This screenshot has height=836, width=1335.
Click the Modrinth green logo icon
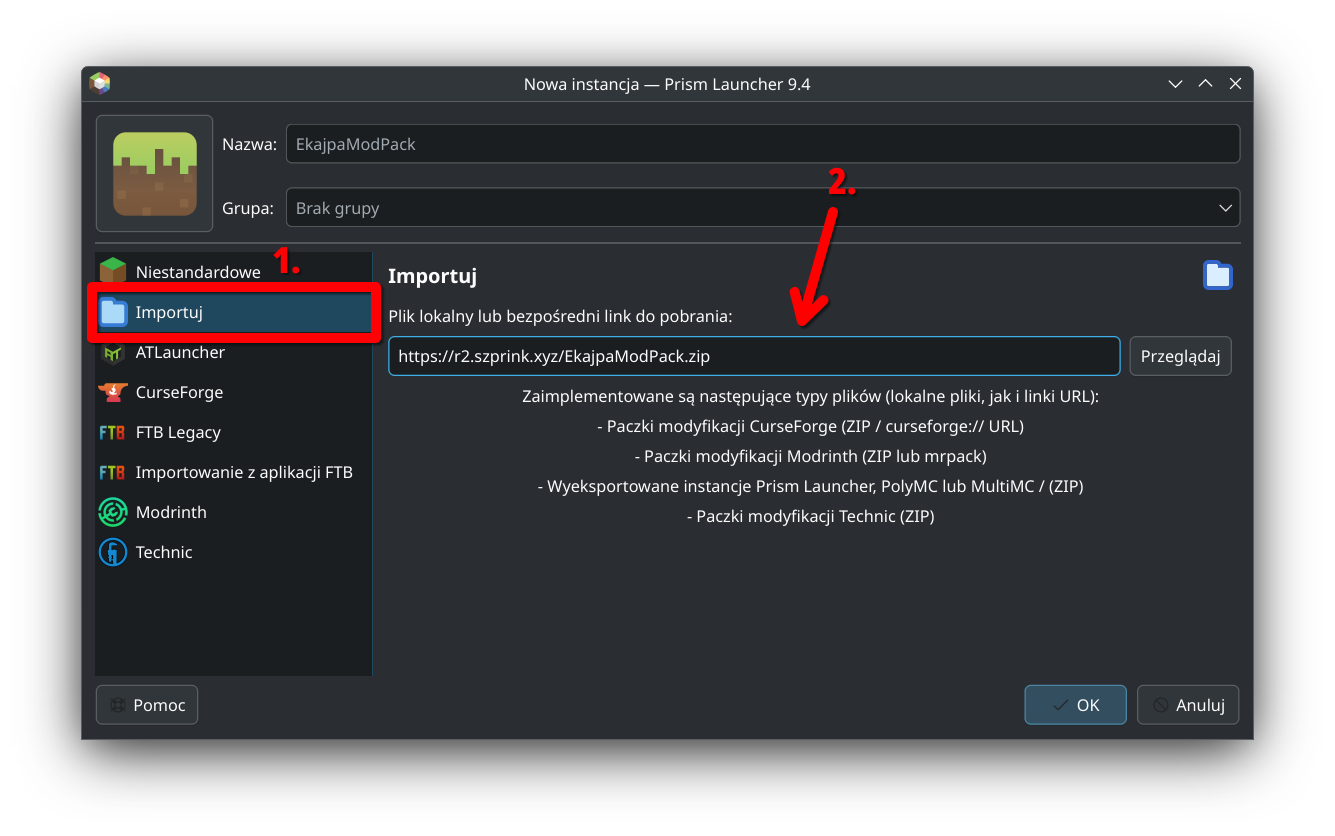click(113, 512)
